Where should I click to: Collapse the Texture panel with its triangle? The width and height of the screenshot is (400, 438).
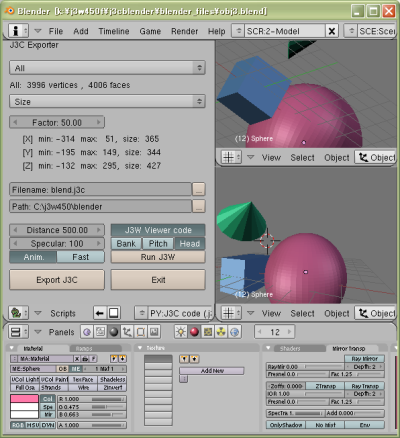[140, 348]
